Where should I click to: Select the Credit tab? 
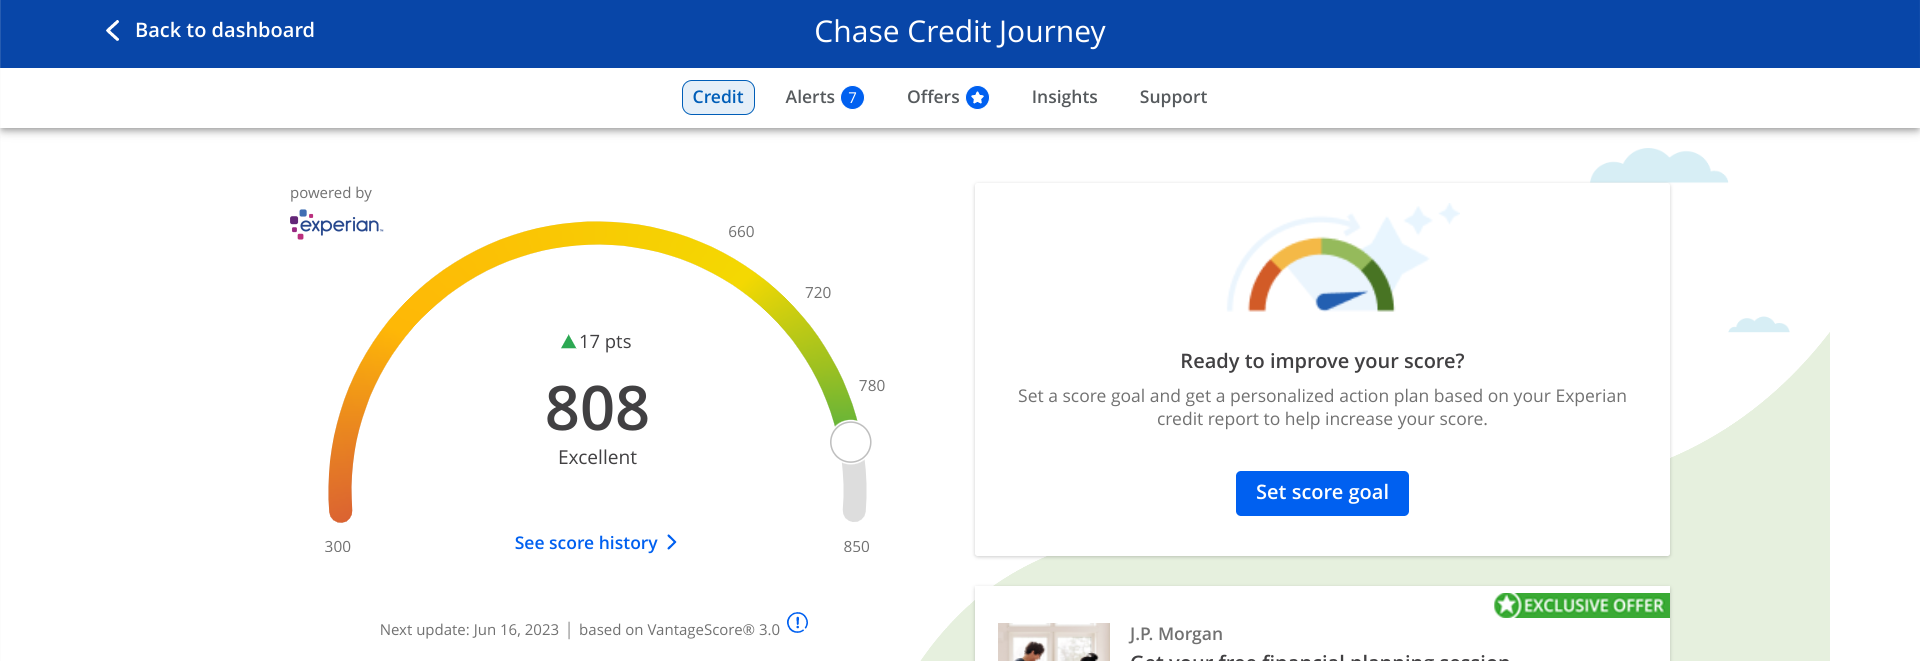[x=718, y=97]
